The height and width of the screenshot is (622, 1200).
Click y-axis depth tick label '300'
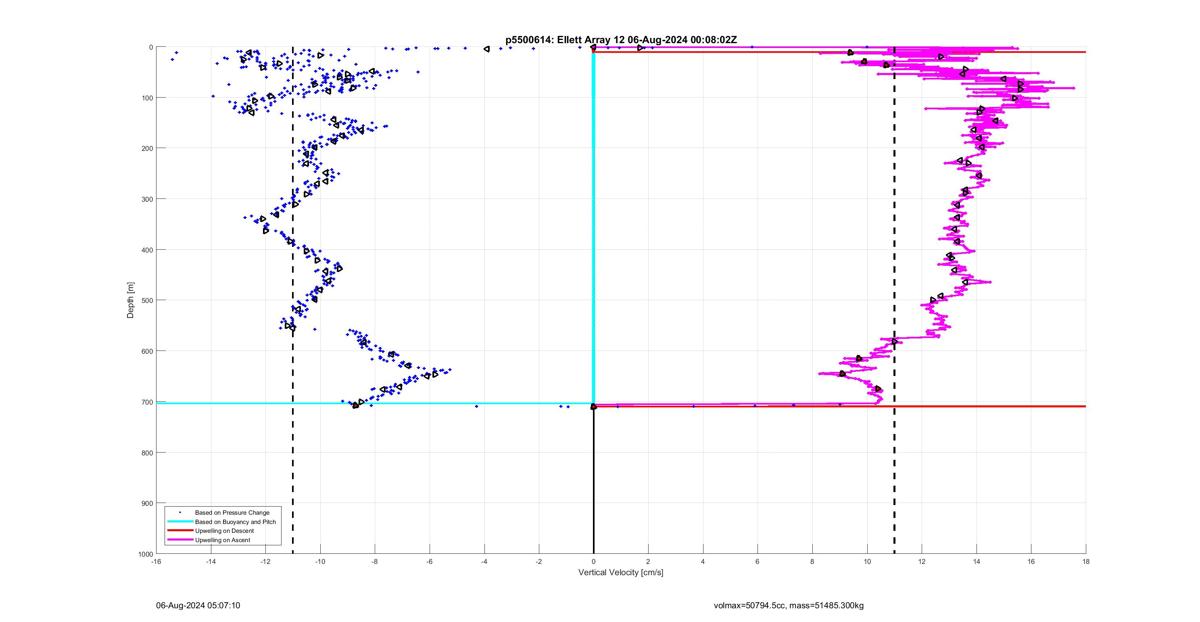tap(146, 199)
